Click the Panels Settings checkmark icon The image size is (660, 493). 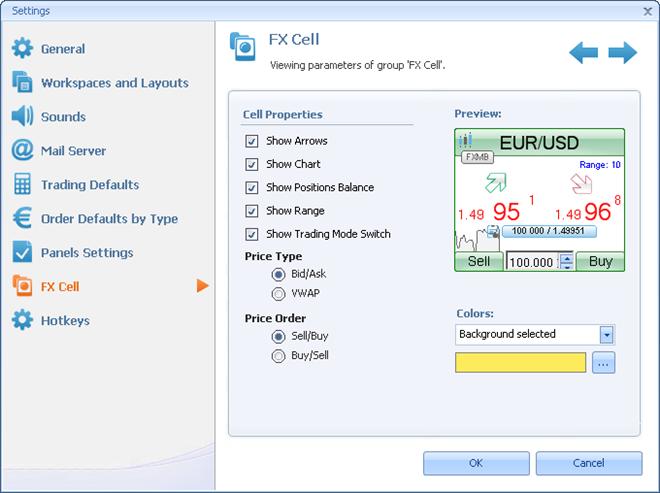pyautogui.click(x=22, y=252)
